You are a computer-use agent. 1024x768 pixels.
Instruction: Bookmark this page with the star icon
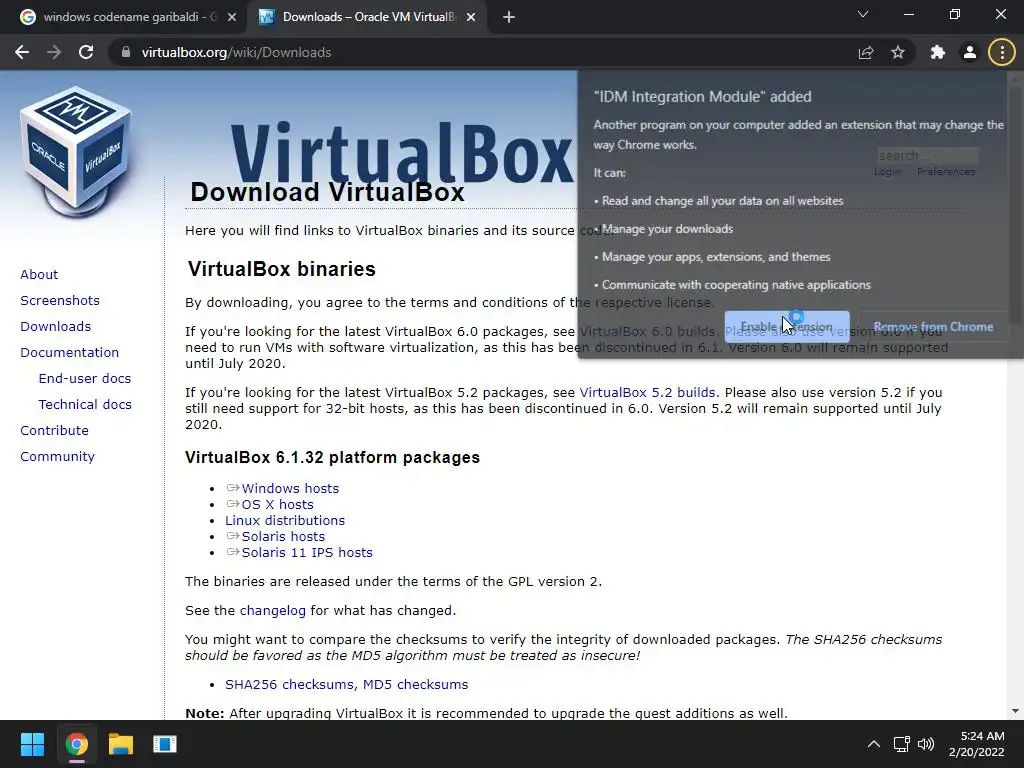898,52
